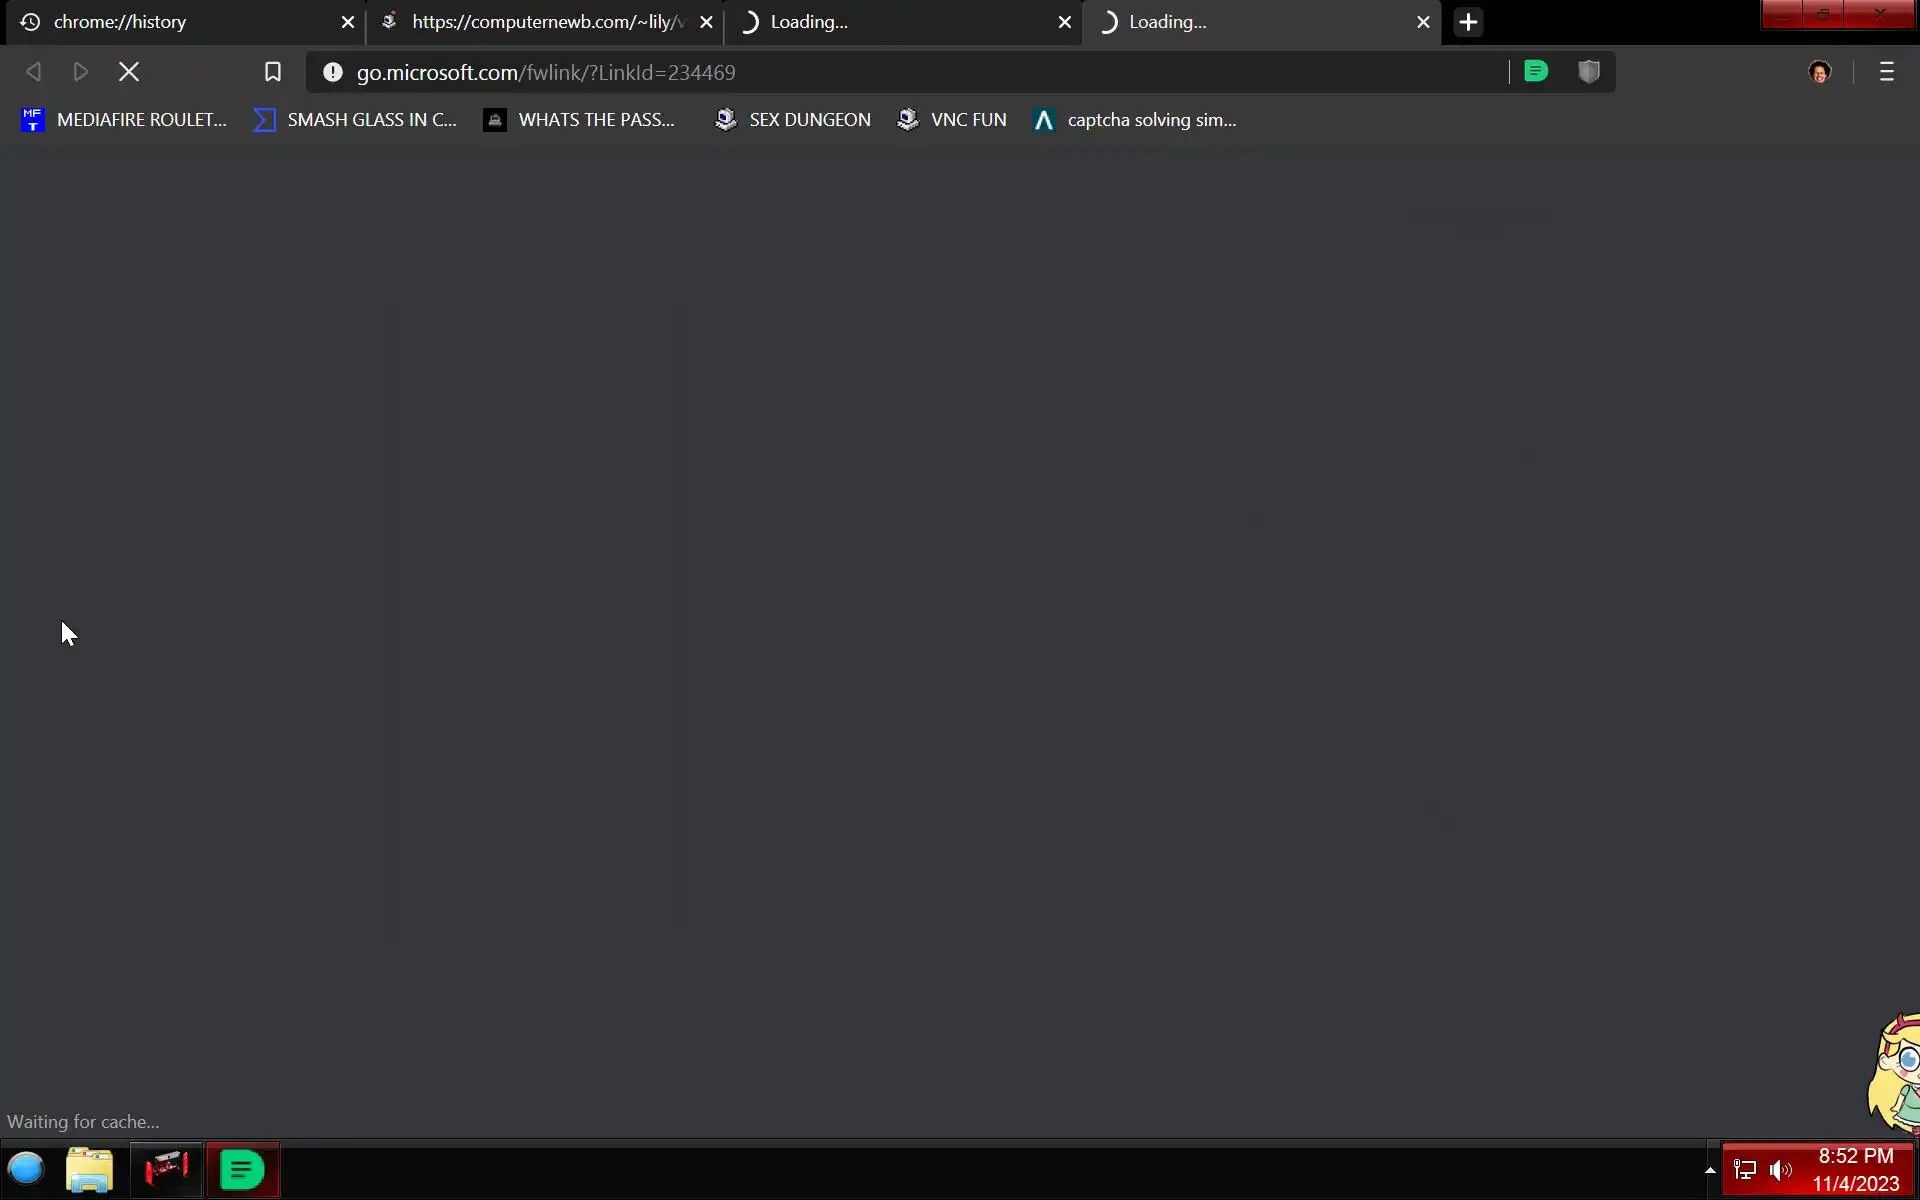This screenshot has width=1920, height=1200.
Task: Click the volume speaker tray icon
Action: 1780,1170
